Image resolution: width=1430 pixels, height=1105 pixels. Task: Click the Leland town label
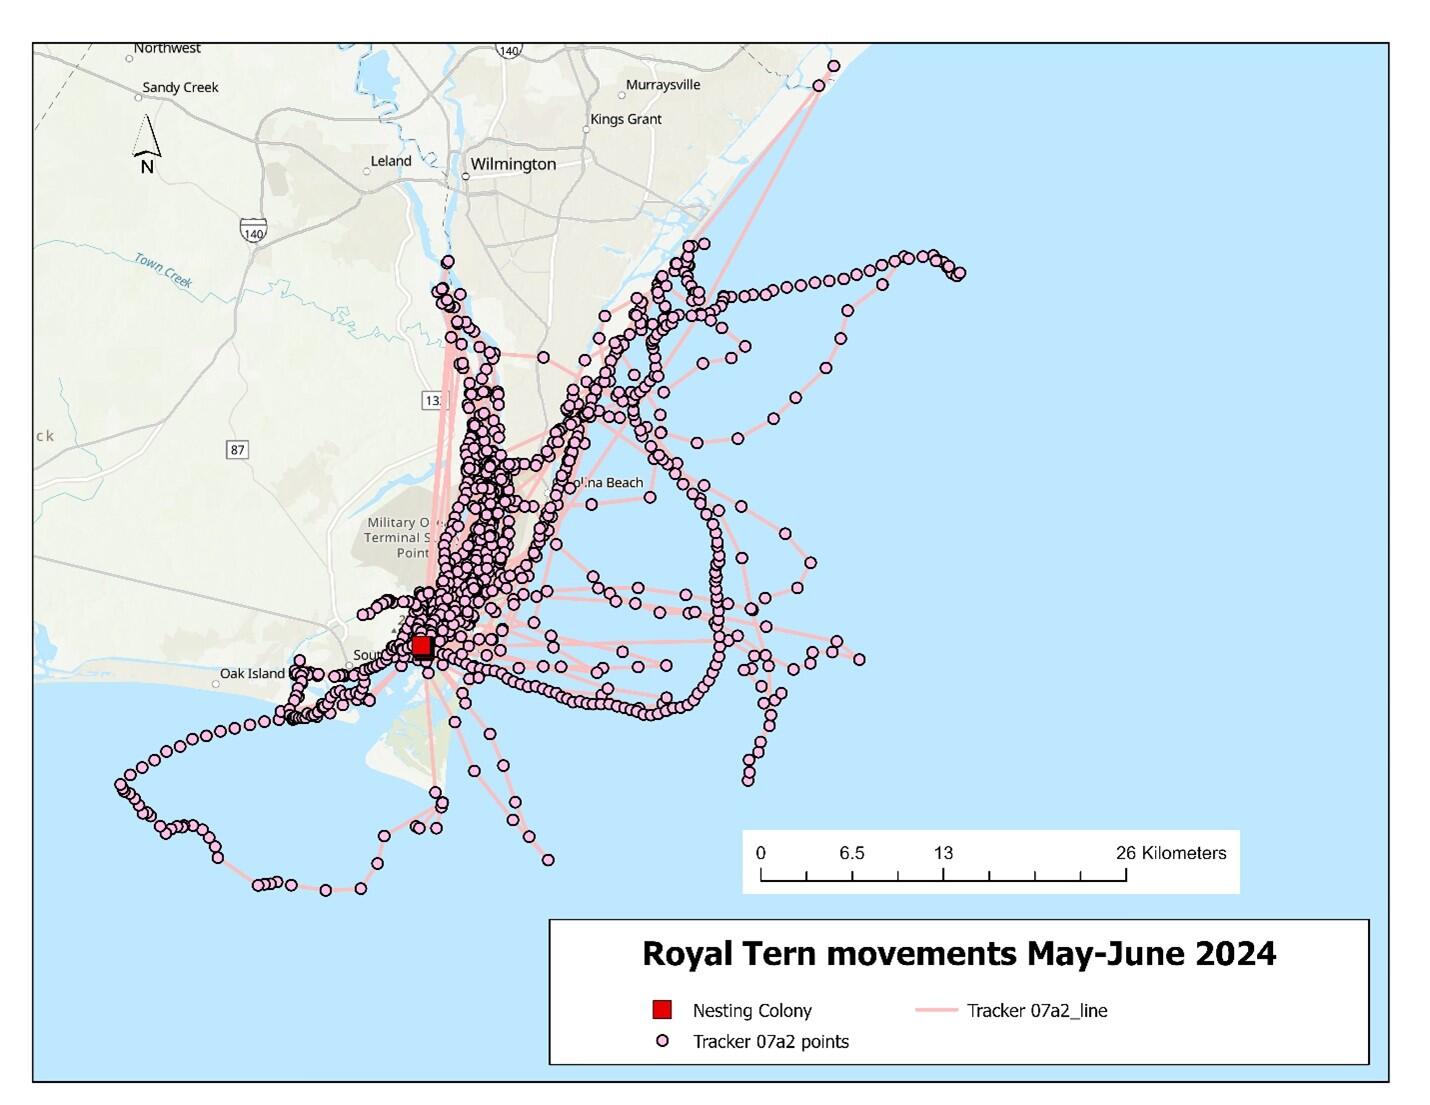pyautogui.click(x=391, y=161)
